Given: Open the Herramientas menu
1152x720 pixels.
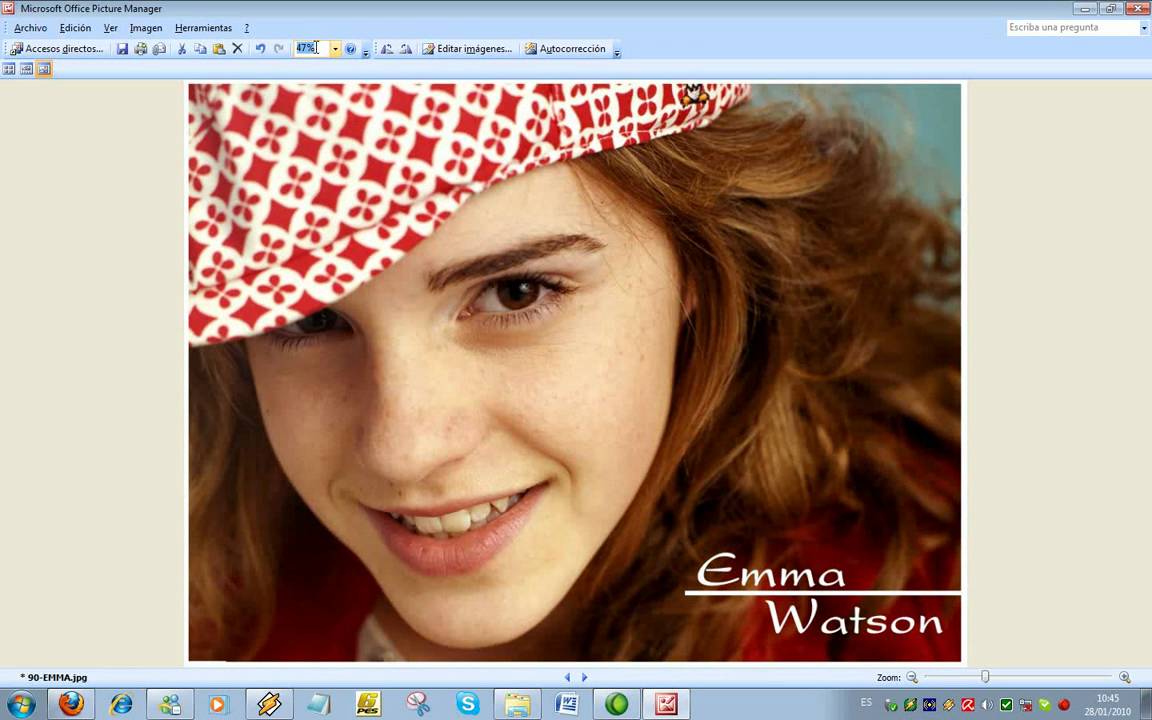Looking at the screenshot, I should 203,28.
